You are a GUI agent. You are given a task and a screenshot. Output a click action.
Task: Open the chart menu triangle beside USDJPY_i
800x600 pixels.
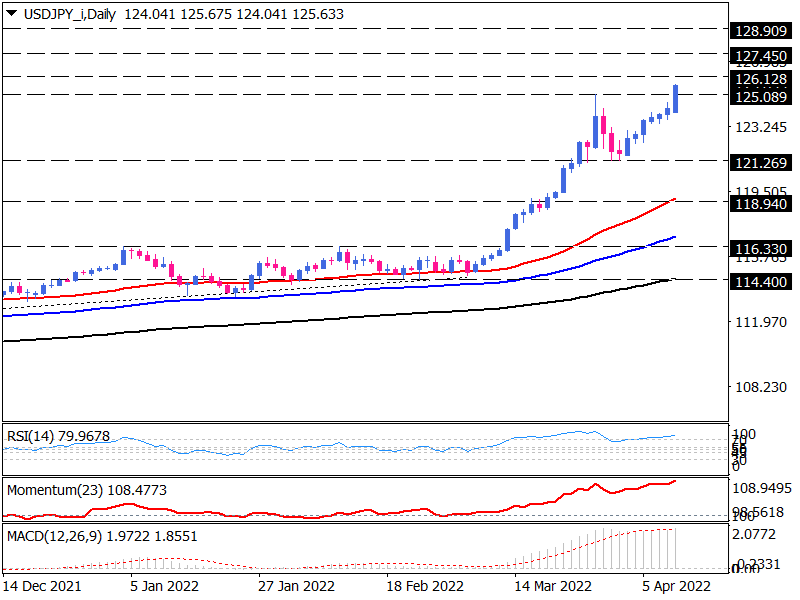coord(12,13)
